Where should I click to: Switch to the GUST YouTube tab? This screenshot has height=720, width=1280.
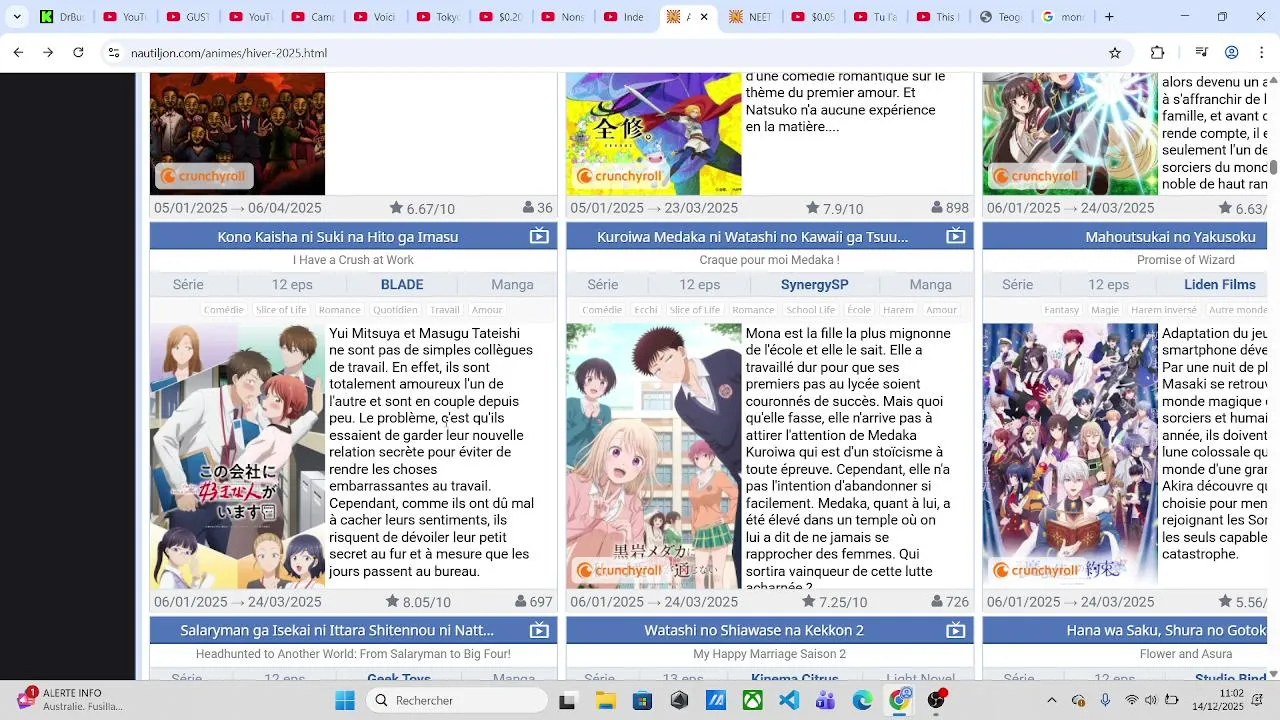(188, 17)
